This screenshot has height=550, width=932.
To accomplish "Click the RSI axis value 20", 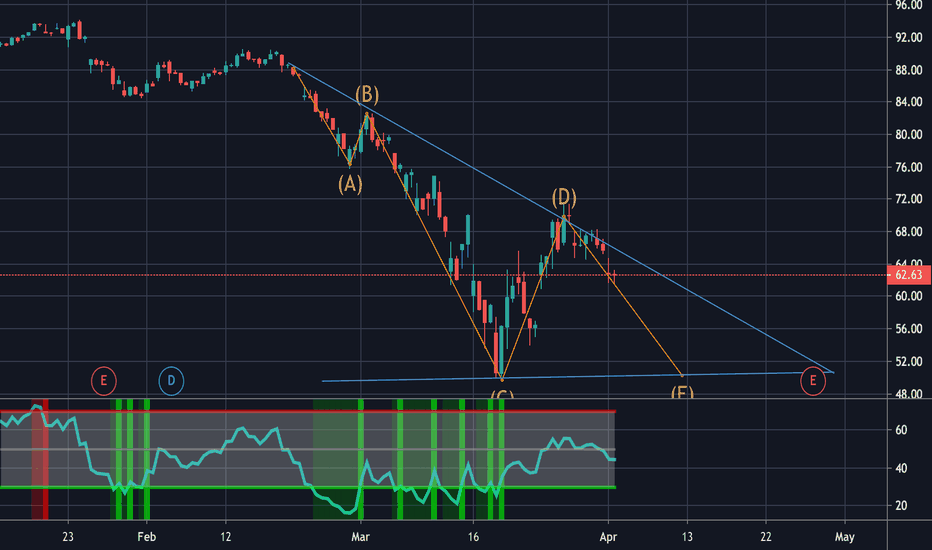I will pos(901,506).
